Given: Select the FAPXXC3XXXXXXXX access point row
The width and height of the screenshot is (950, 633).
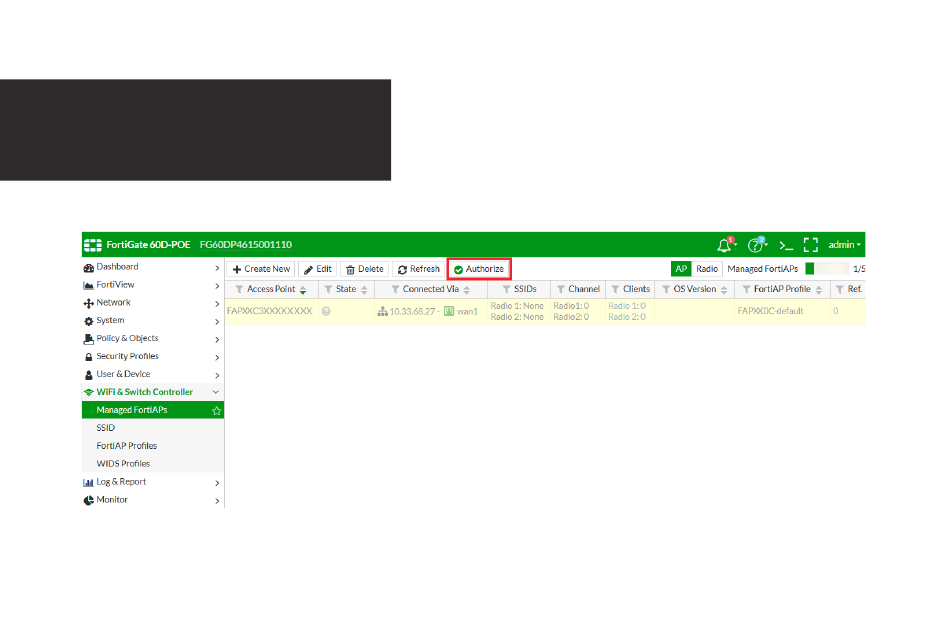Looking at the screenshot, I should point(545,311).
